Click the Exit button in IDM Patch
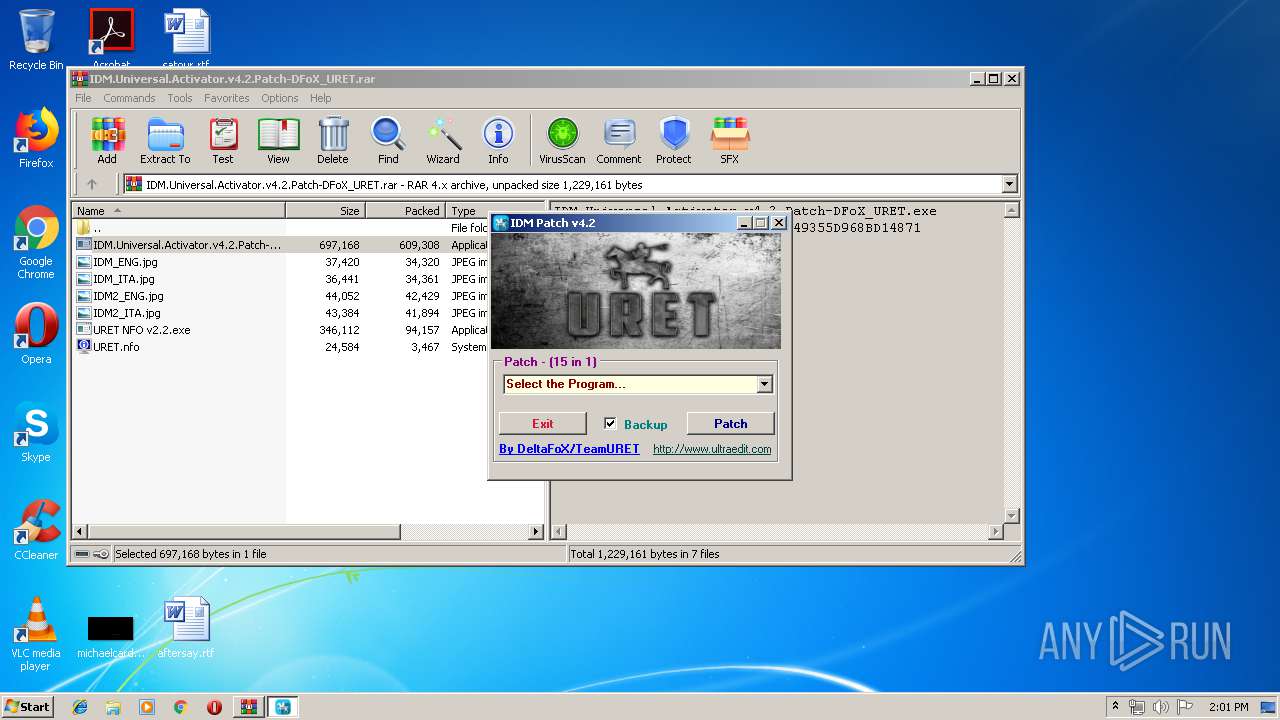 [543, 423]
